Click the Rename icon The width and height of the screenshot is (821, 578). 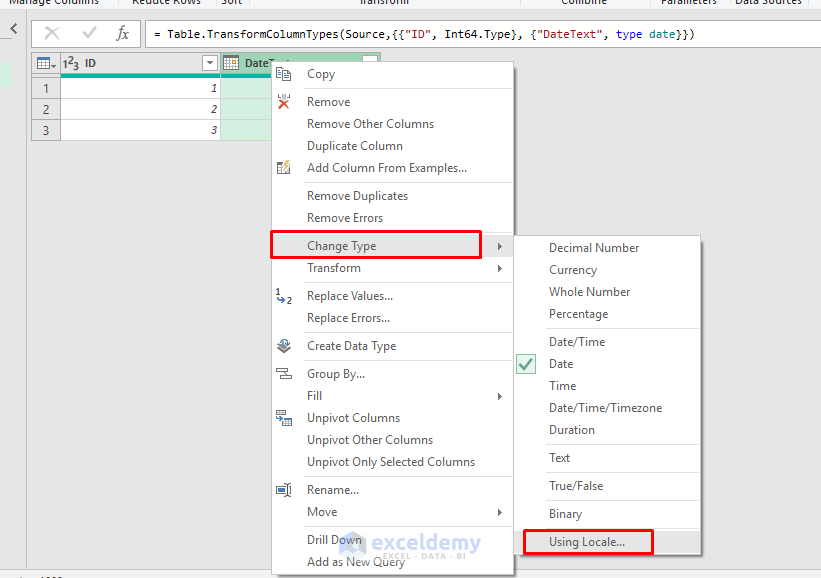click(284, 490)
